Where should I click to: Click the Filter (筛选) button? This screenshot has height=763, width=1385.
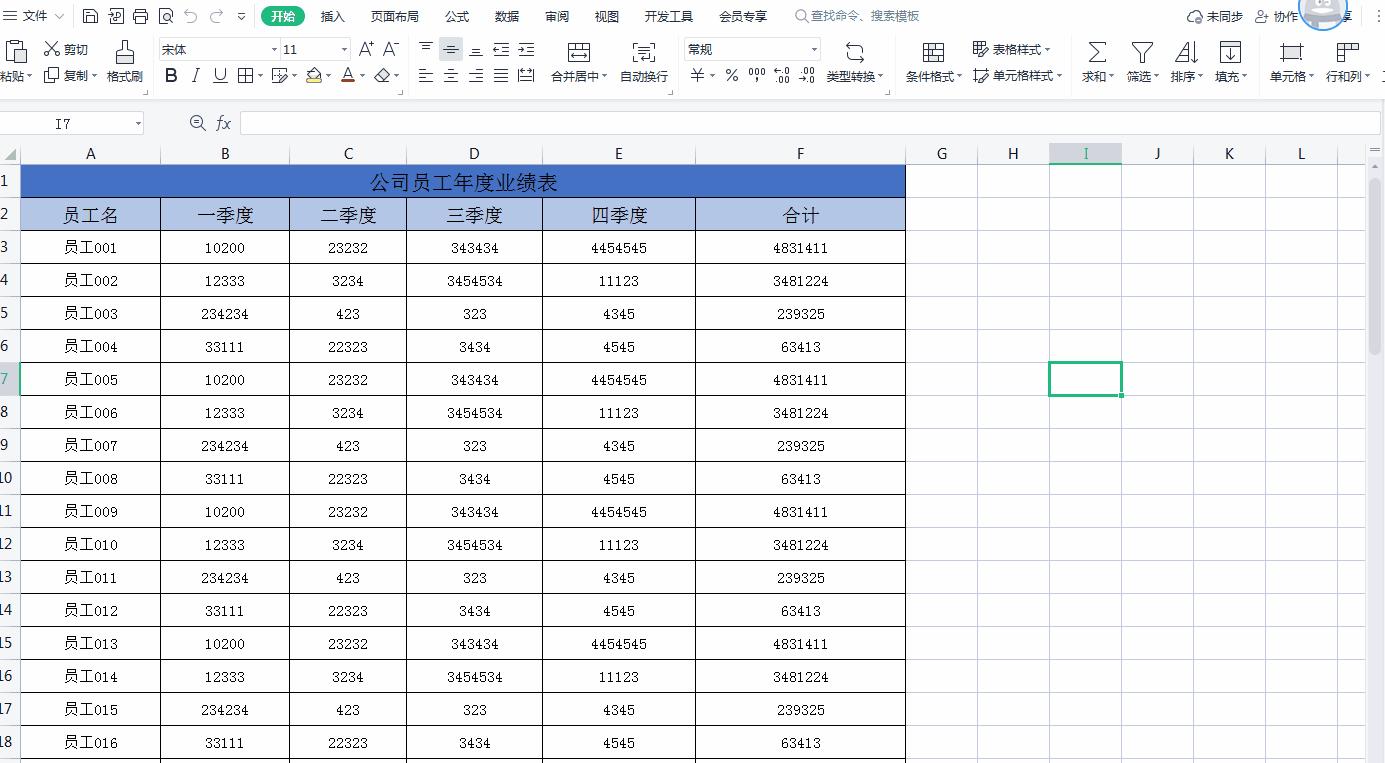[x=1142, y=61]
